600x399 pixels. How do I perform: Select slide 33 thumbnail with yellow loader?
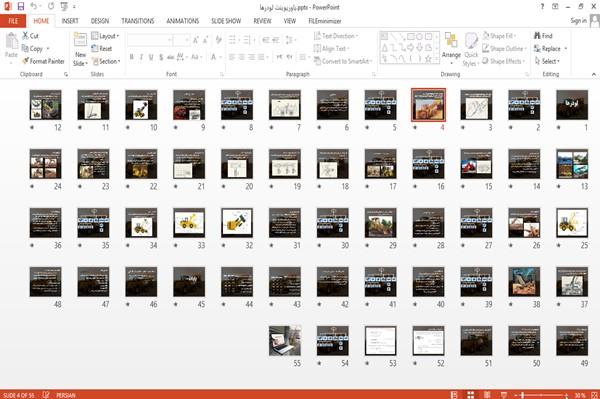[x=189, y=223]
